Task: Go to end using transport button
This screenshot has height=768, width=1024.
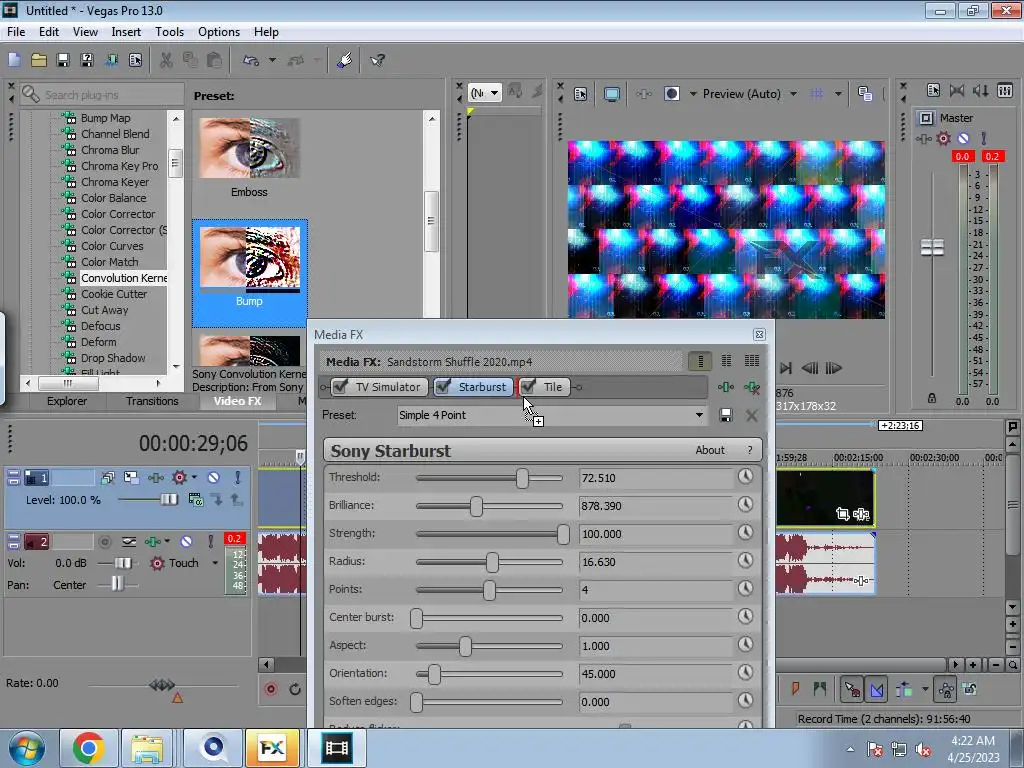Action: click(x=786, y=368)
